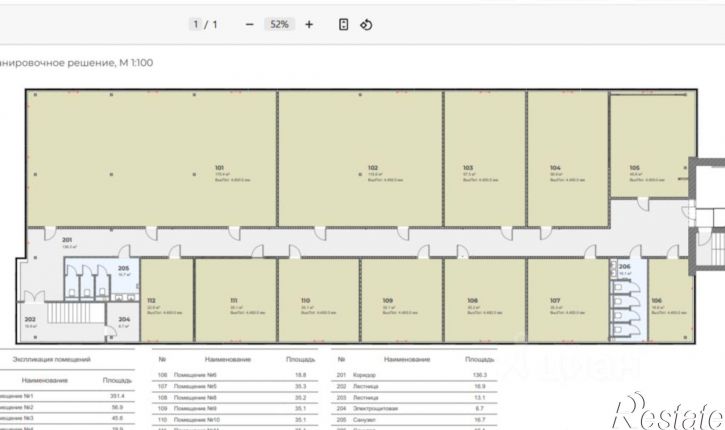725x430 pixels.
Task: Select restroom 205 on the floor plan
Action: tap(123, 270)
